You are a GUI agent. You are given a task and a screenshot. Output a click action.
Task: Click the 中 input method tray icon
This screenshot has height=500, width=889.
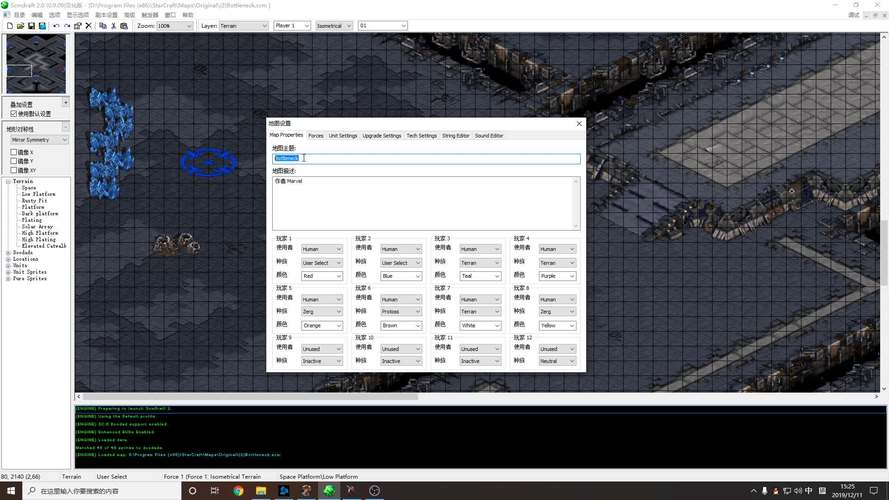(808, 491)
